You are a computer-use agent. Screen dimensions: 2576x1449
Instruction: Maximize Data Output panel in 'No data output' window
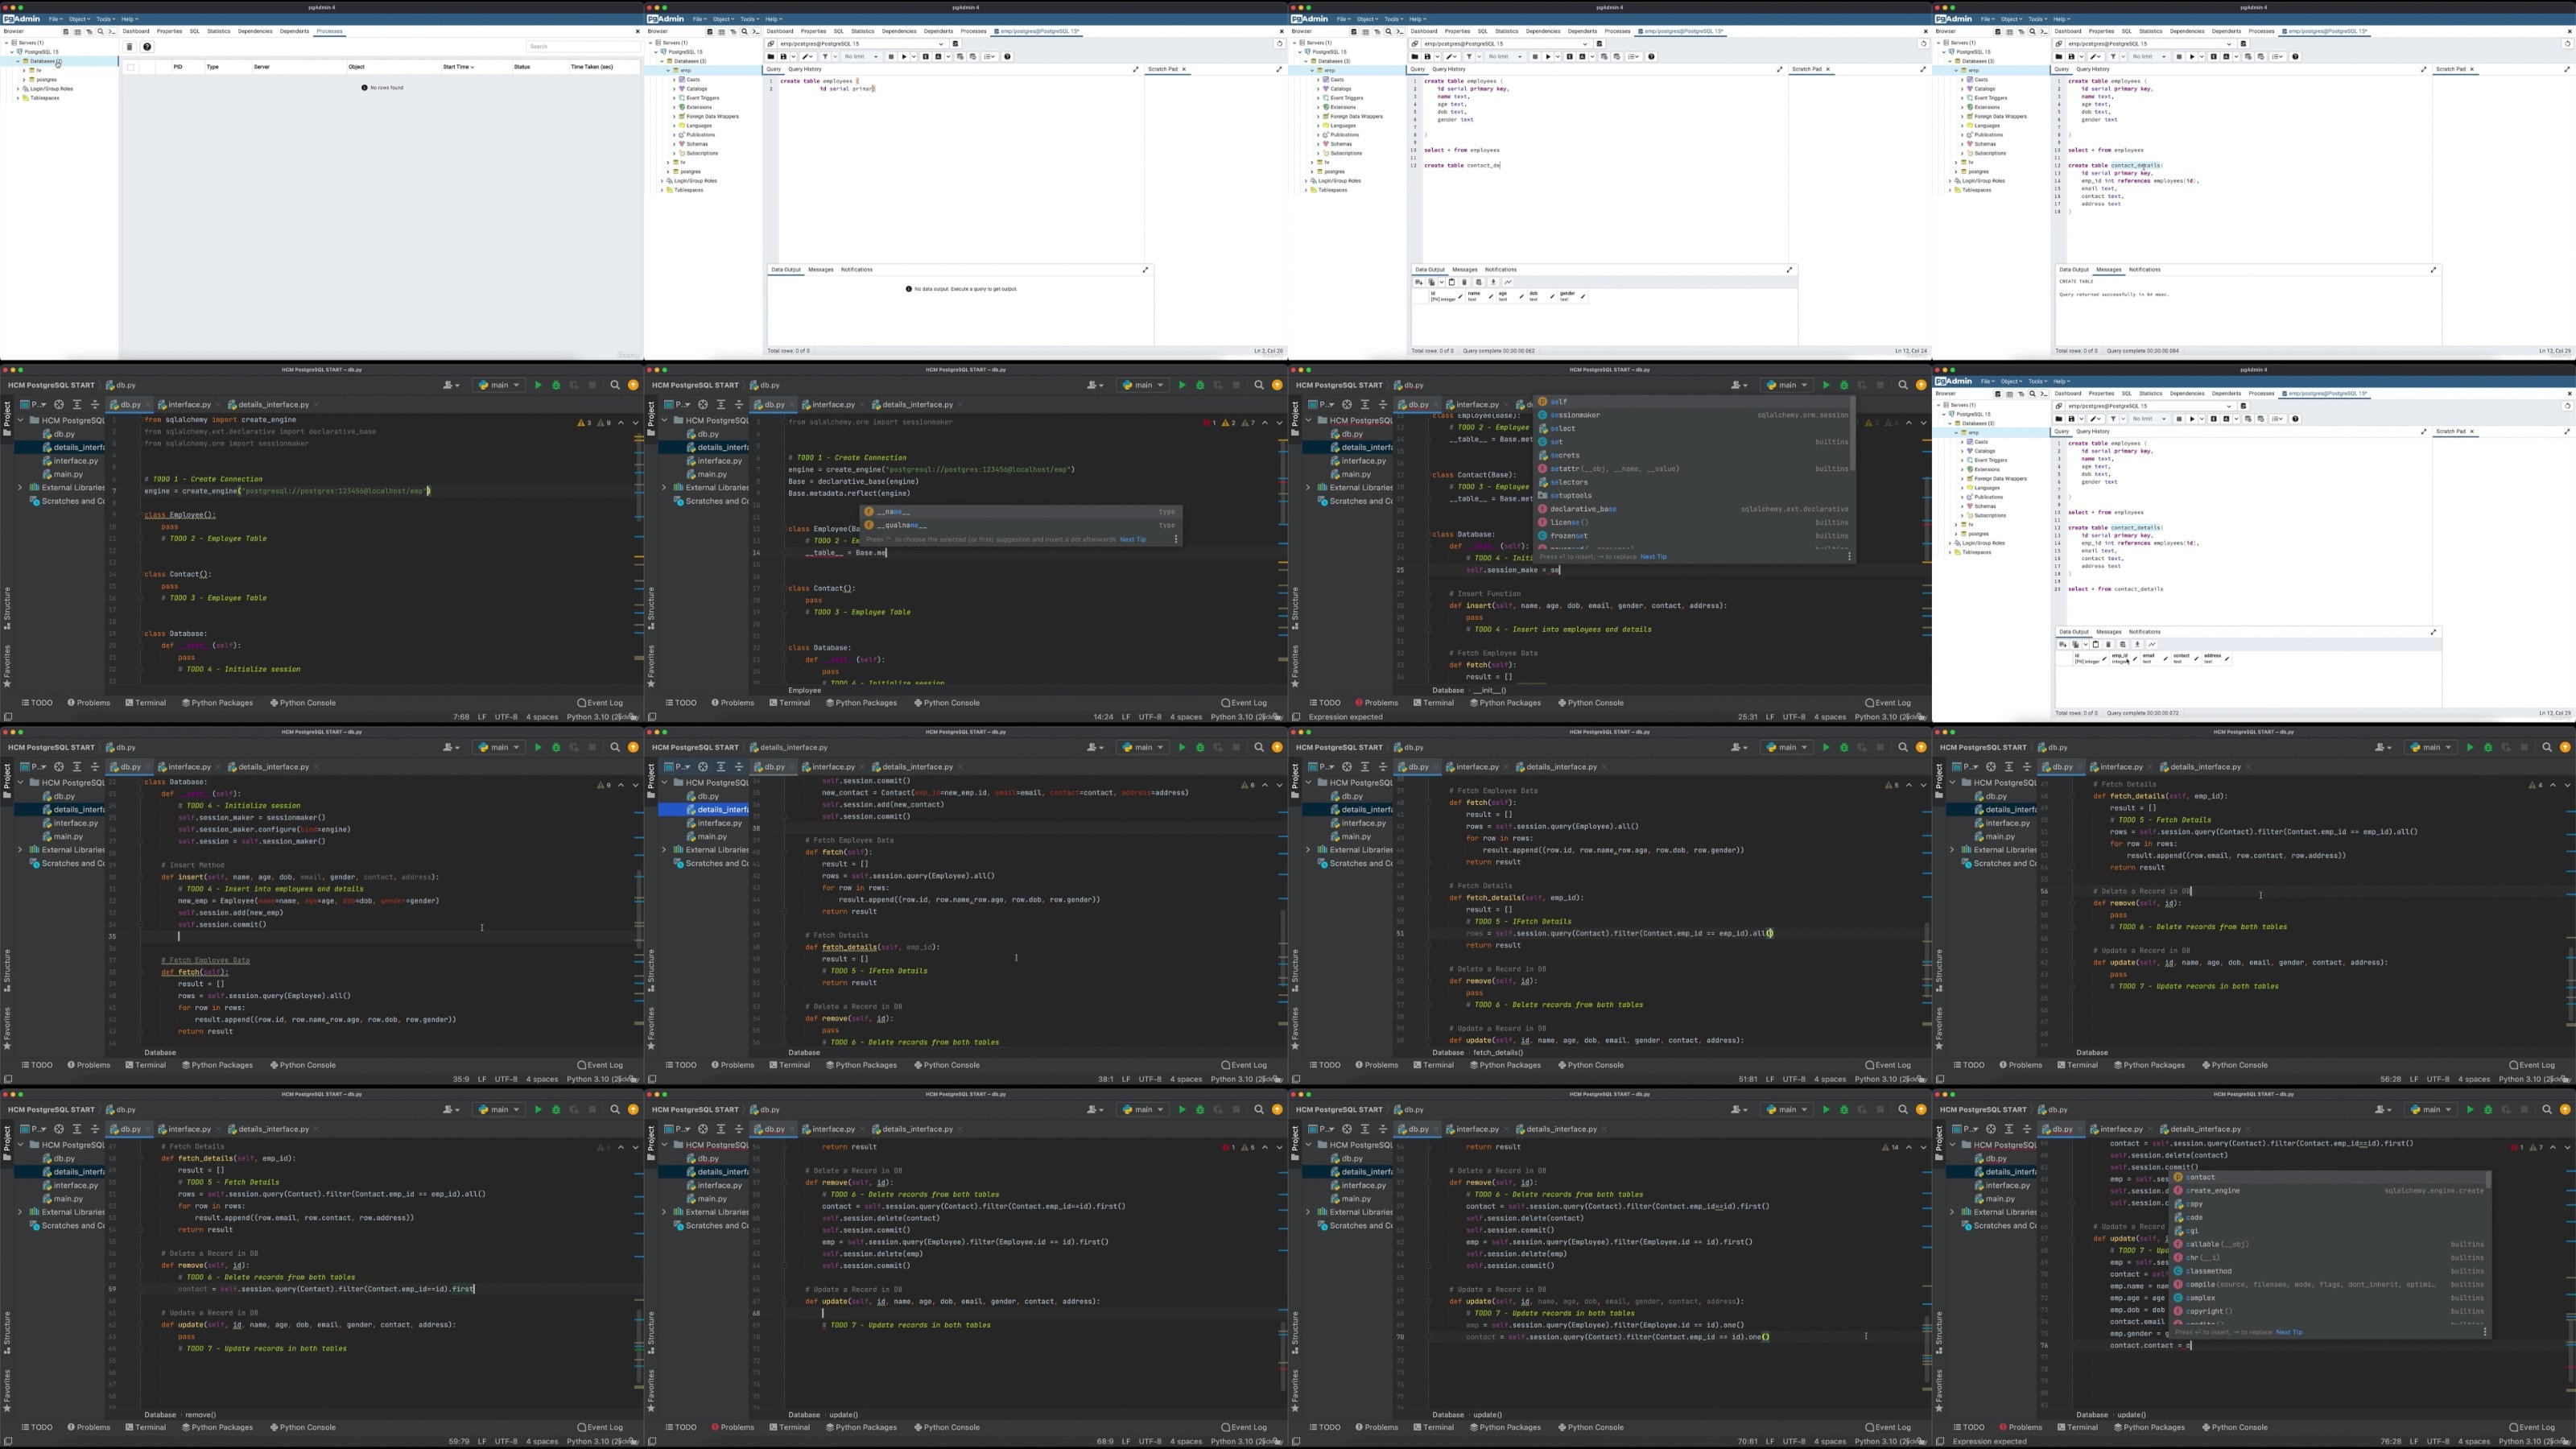(x=1145, y=269)
